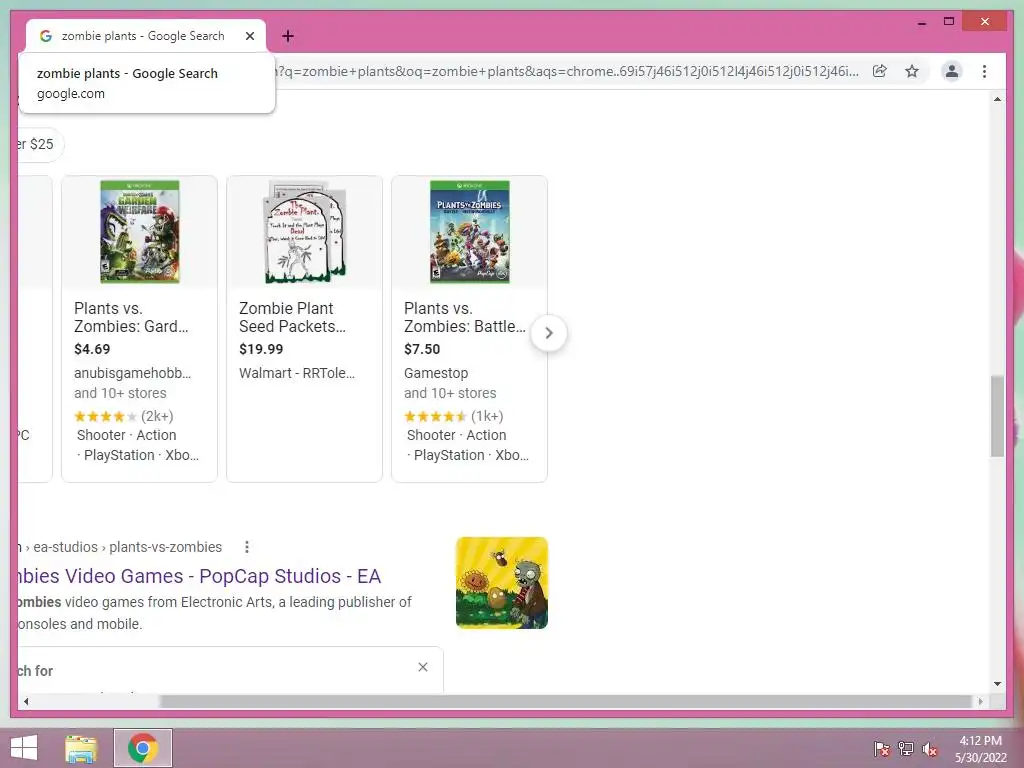
Task: Click the Walmart - RRTole... seller name
Action: point(297,373)
